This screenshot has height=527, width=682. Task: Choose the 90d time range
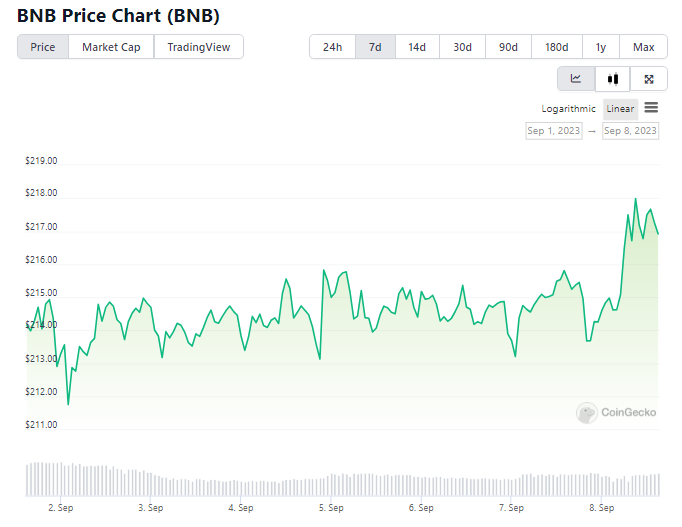[x=508, y=47]
